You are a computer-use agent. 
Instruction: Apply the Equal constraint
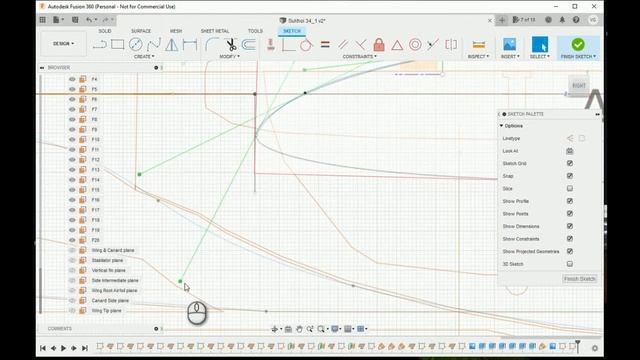(325, 44)
